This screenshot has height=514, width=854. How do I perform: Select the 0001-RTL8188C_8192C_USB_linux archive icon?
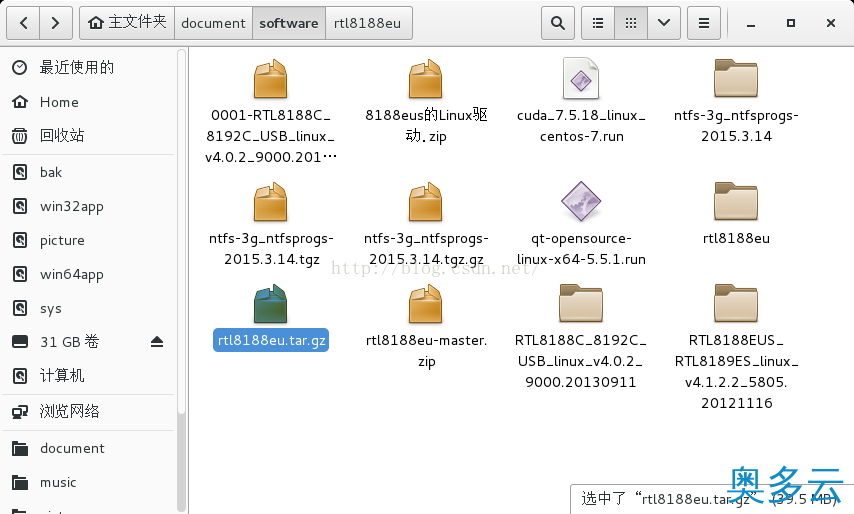(271, 79)
